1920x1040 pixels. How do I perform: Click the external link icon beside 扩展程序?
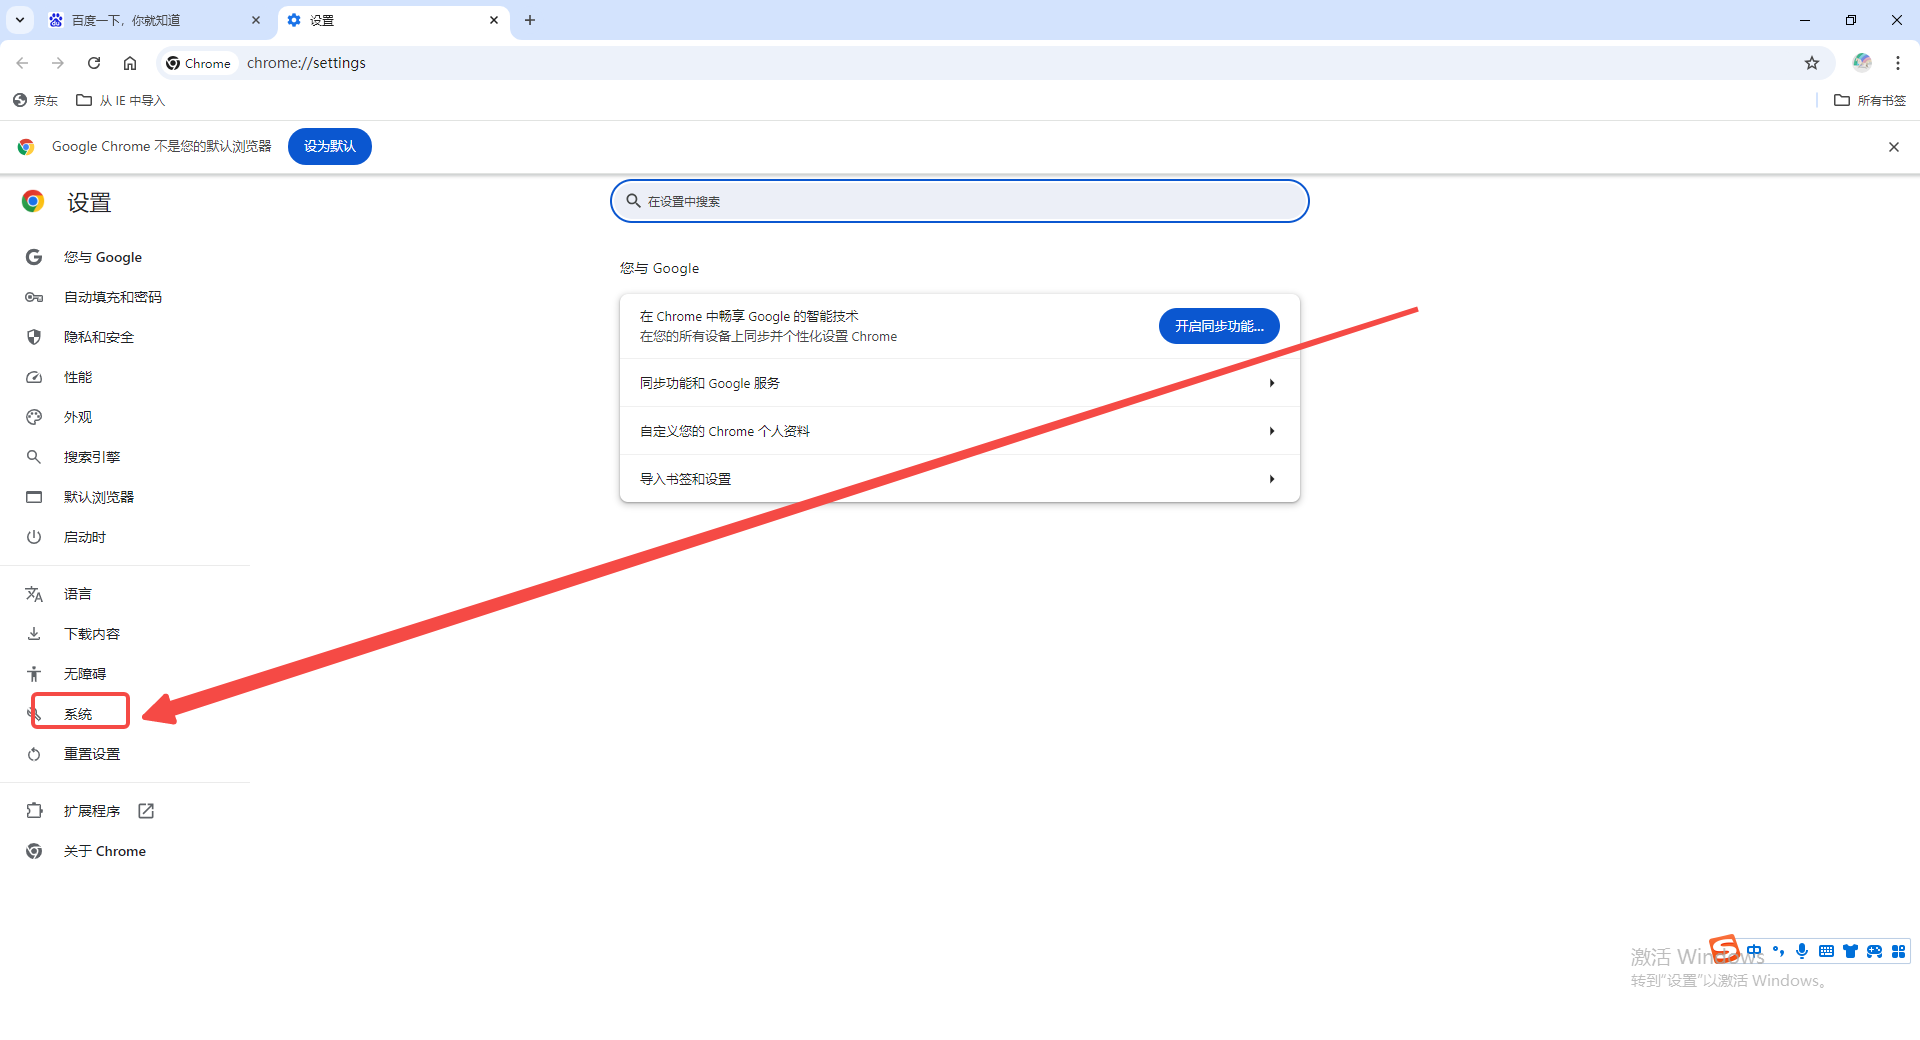(146, 811)
